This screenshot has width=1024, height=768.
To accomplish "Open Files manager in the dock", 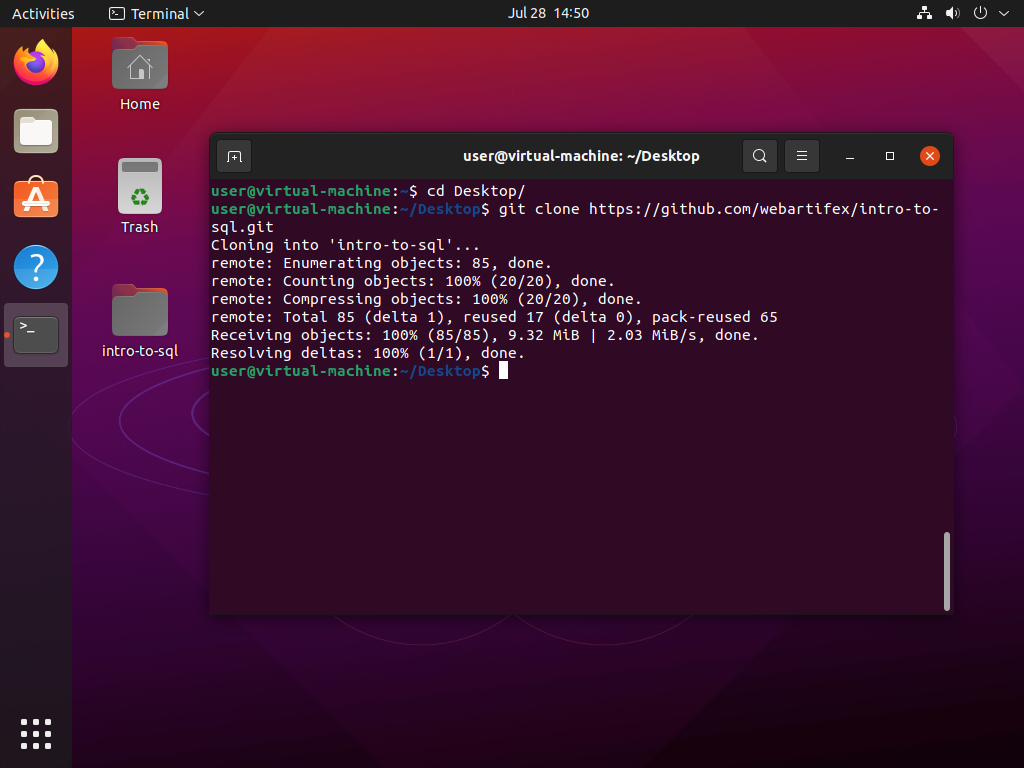I will pos(36,131).
